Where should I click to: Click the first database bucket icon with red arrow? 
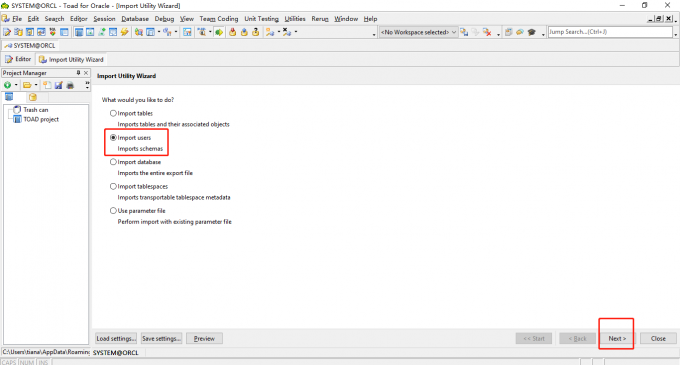232,32
